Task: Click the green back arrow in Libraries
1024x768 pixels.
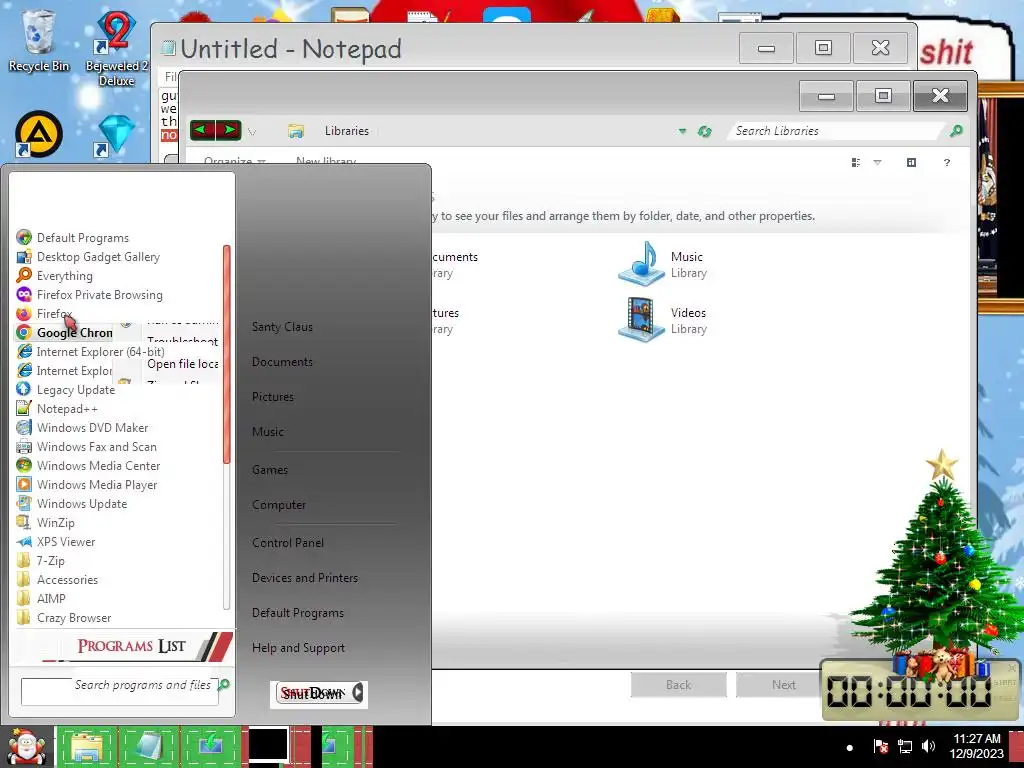Action: pyautogui.click(x=202, y=130)
